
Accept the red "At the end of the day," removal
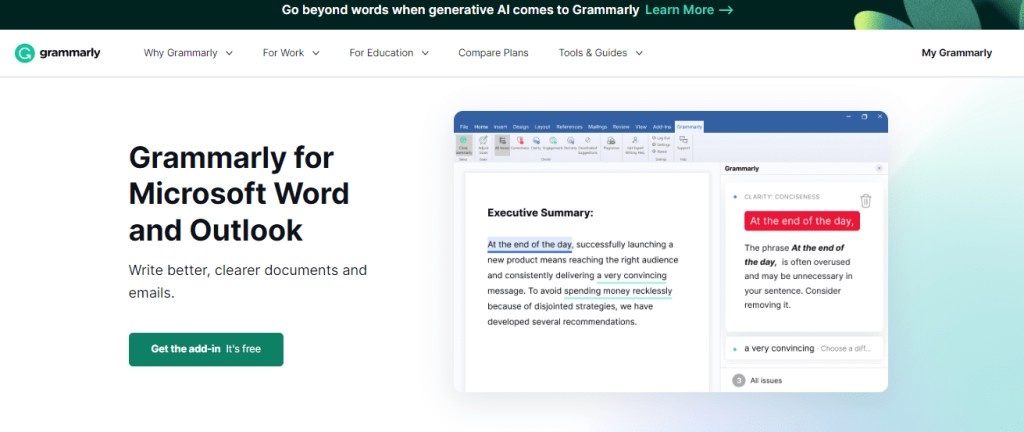pyautogui.click(x=801, y=221)
